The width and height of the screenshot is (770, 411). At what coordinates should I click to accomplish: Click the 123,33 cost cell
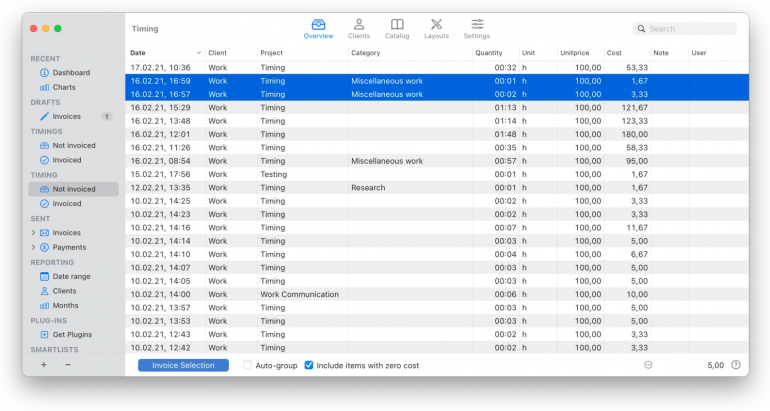(x=634, y=121)
